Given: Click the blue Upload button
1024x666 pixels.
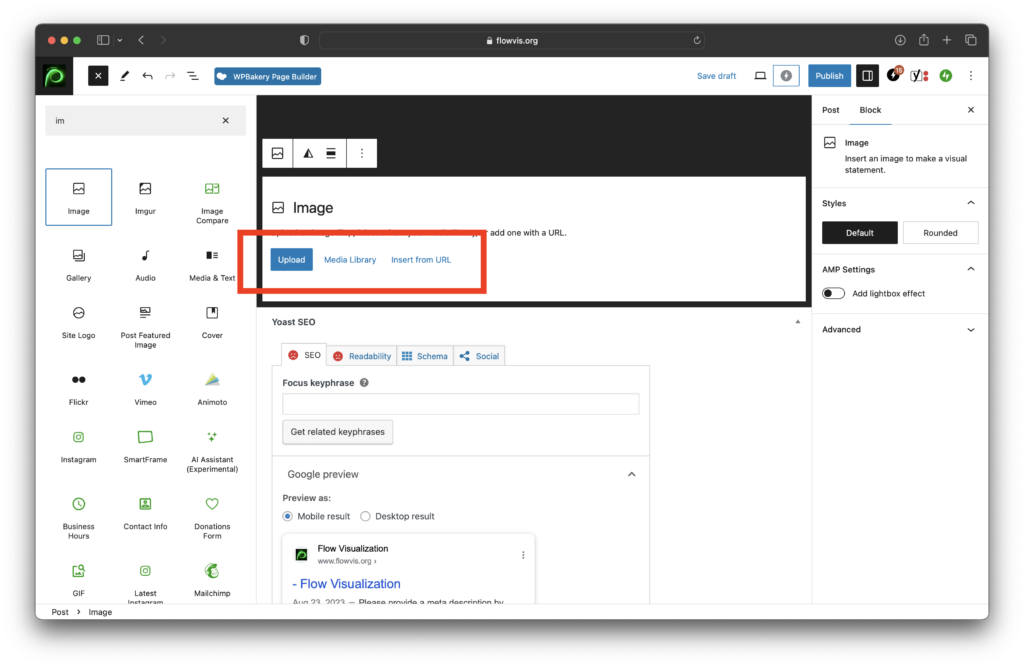Looking at the screenshot, I should pyautogui.click(x=291, y=260).
